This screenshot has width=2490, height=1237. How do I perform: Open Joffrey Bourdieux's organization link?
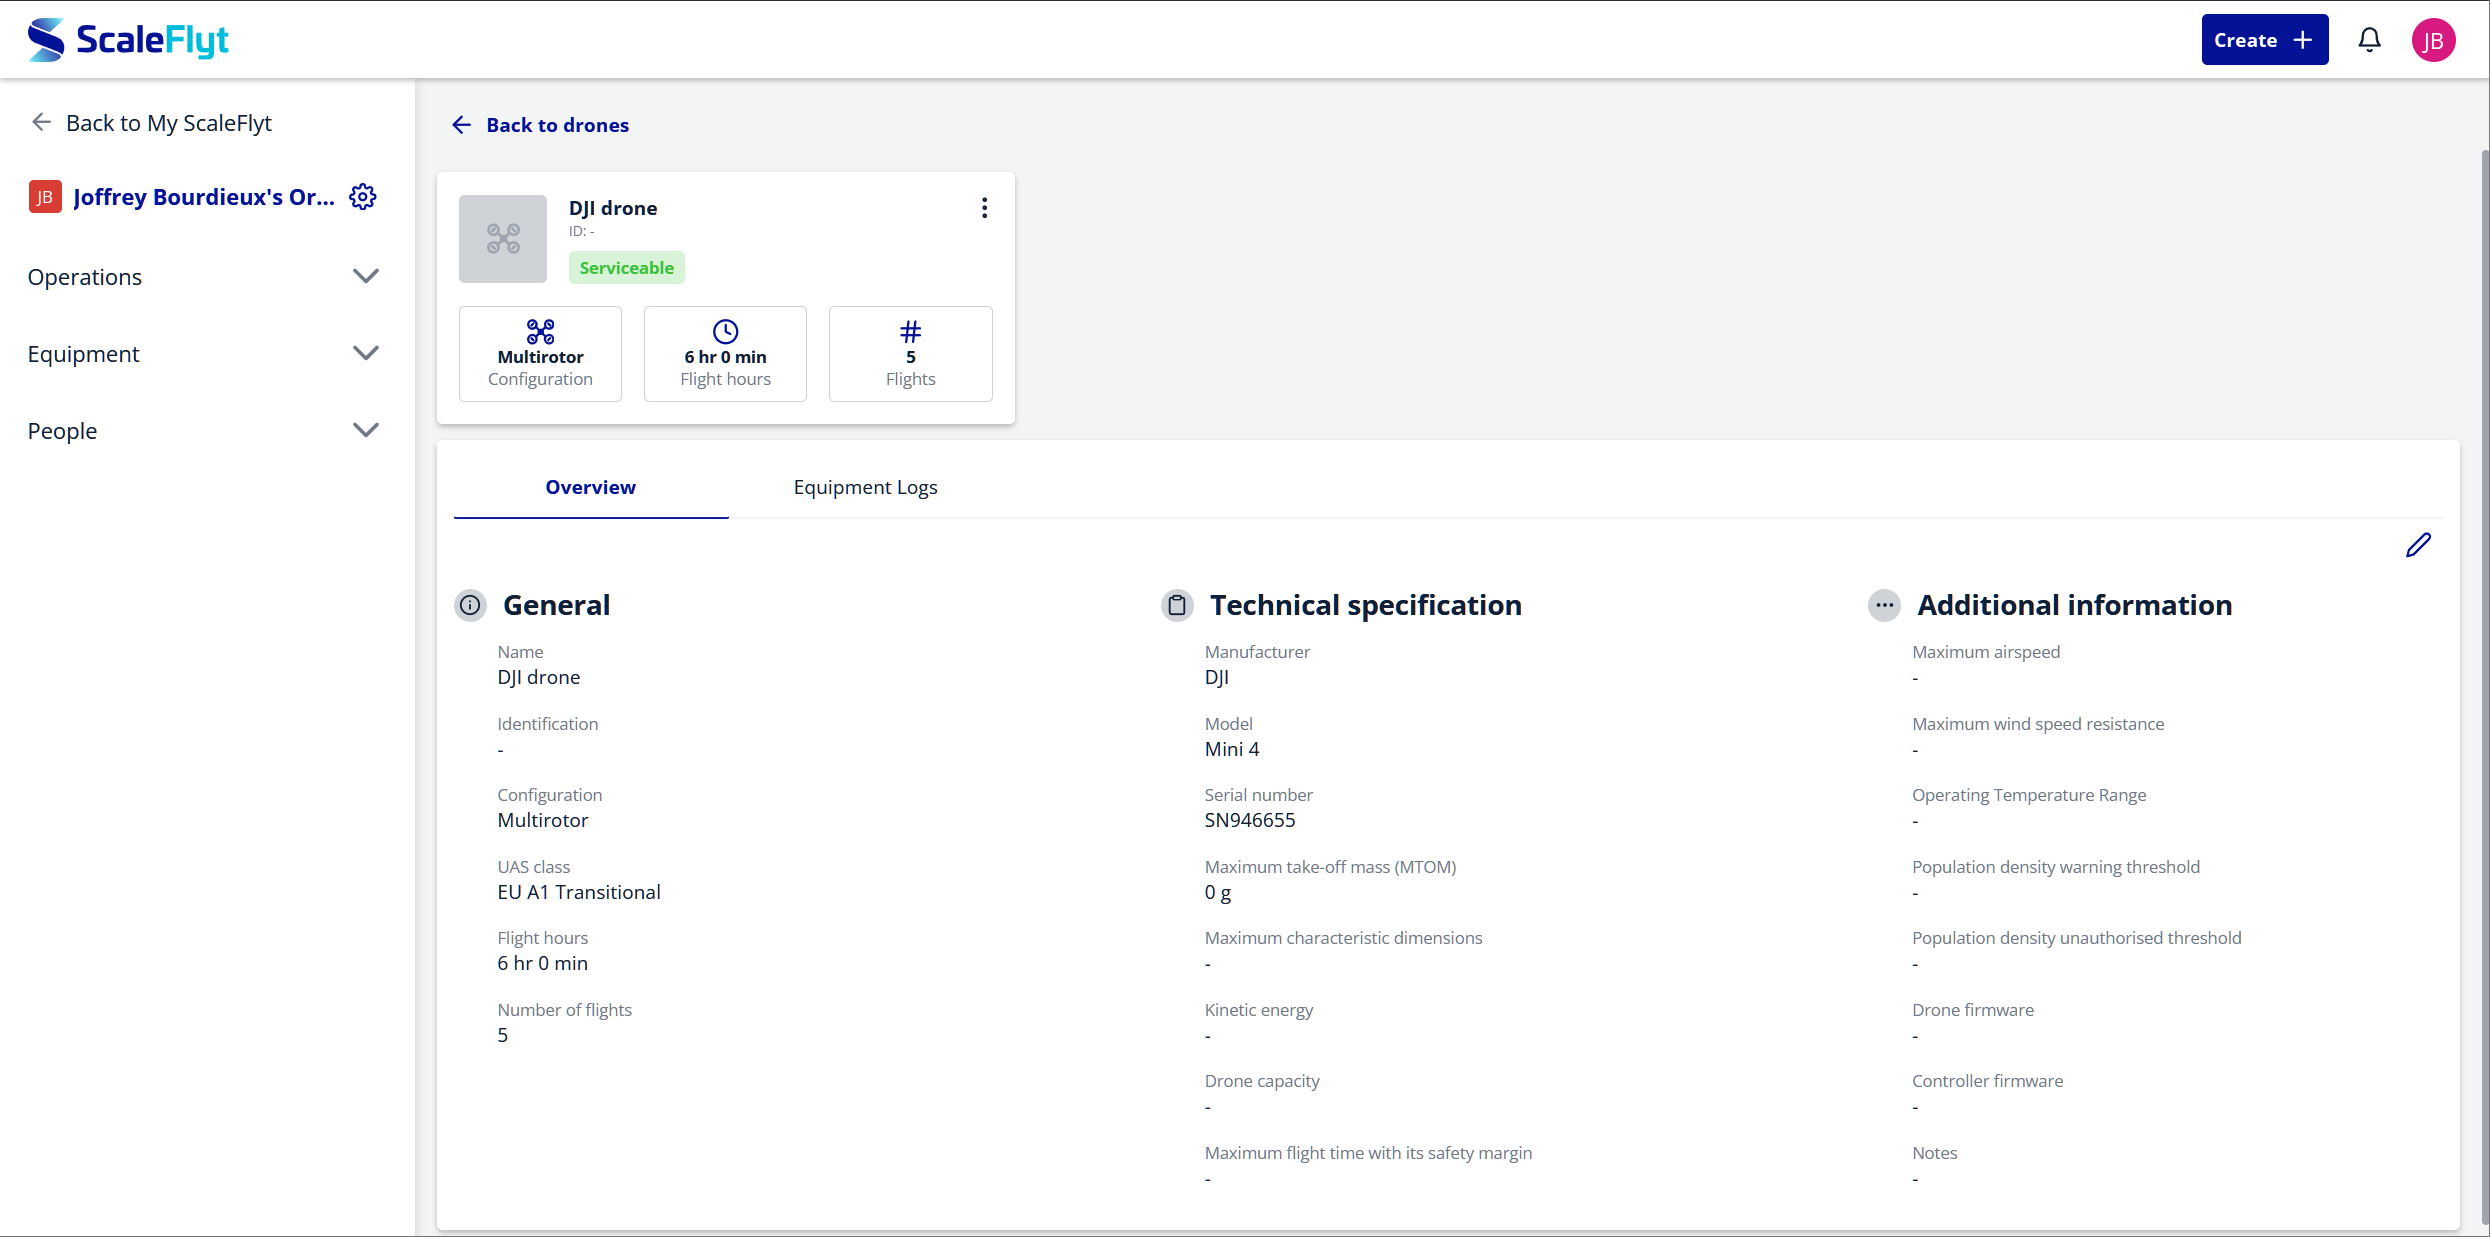(204, 197)
